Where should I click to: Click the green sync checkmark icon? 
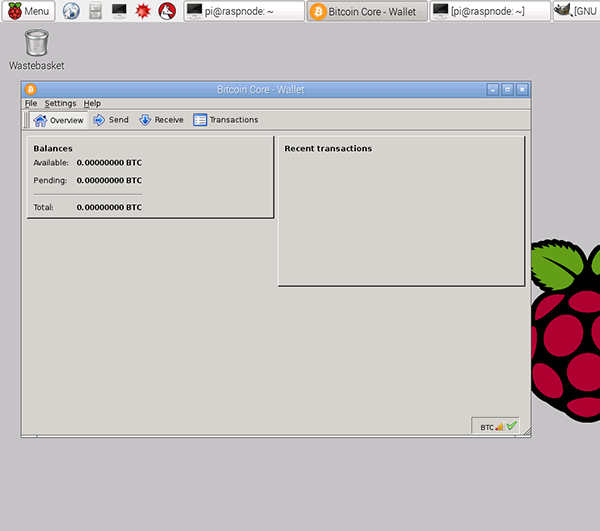tap(512, 425)
